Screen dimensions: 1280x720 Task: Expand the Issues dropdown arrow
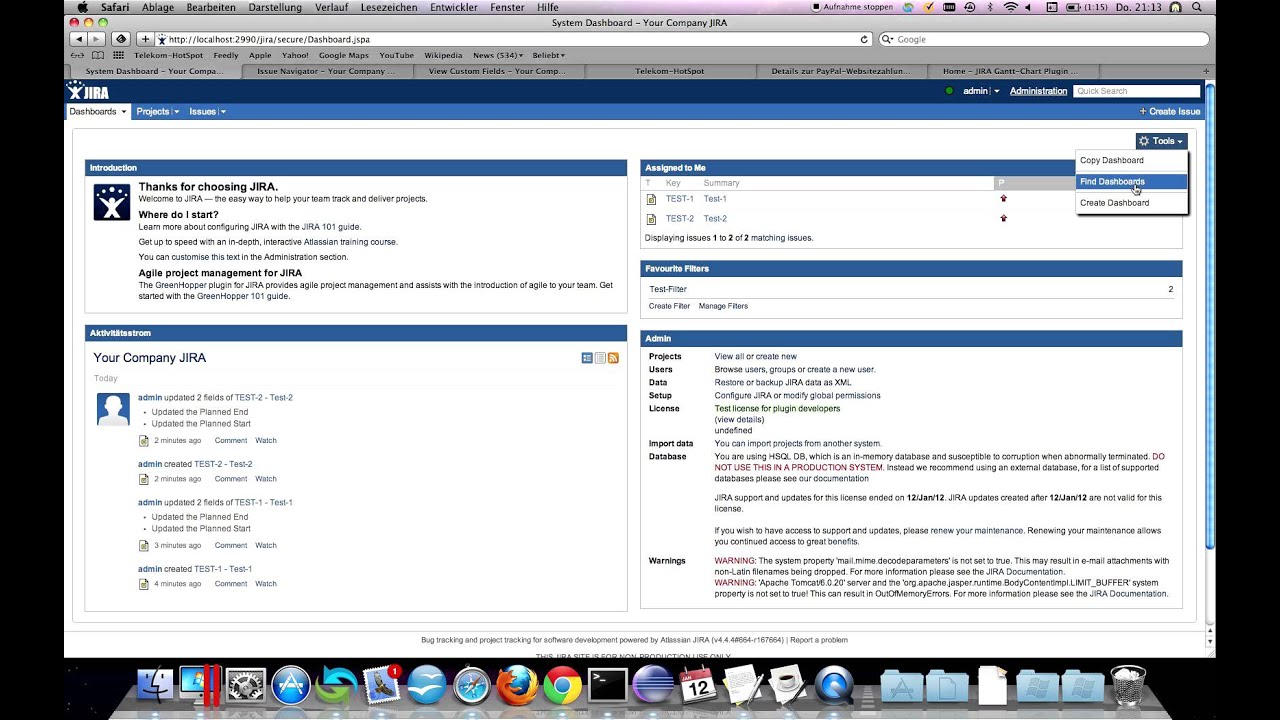[x=223, y=112]
